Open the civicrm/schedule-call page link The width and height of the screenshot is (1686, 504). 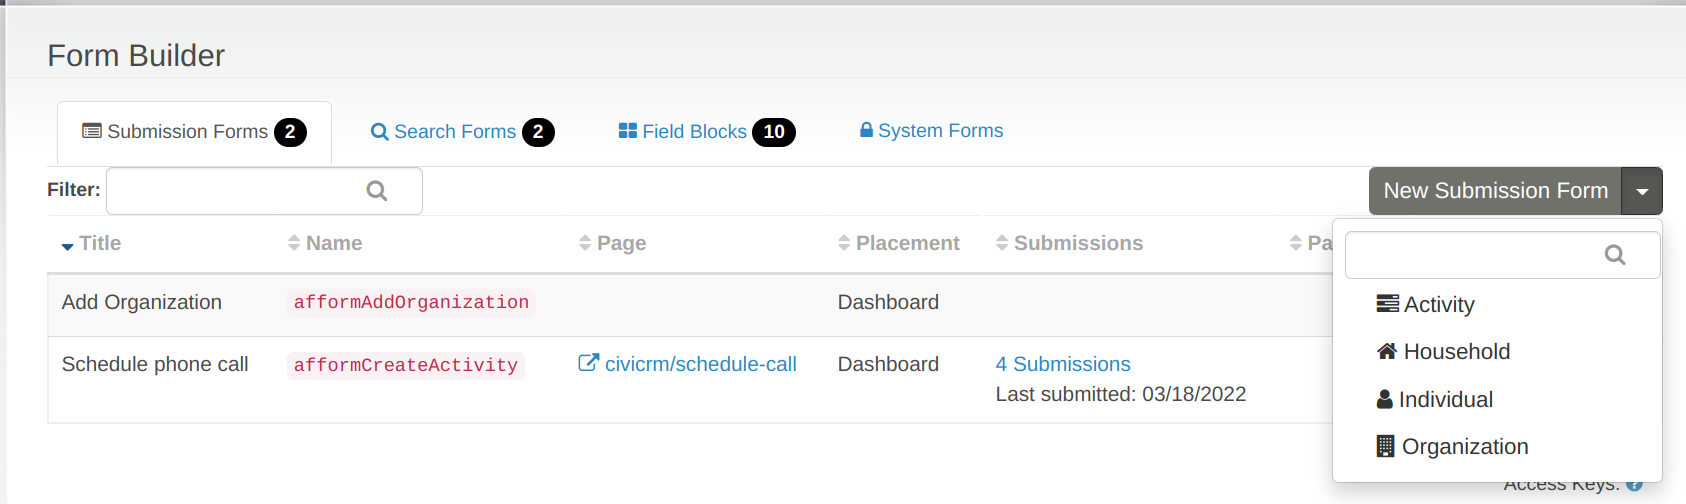click(700, 365)
